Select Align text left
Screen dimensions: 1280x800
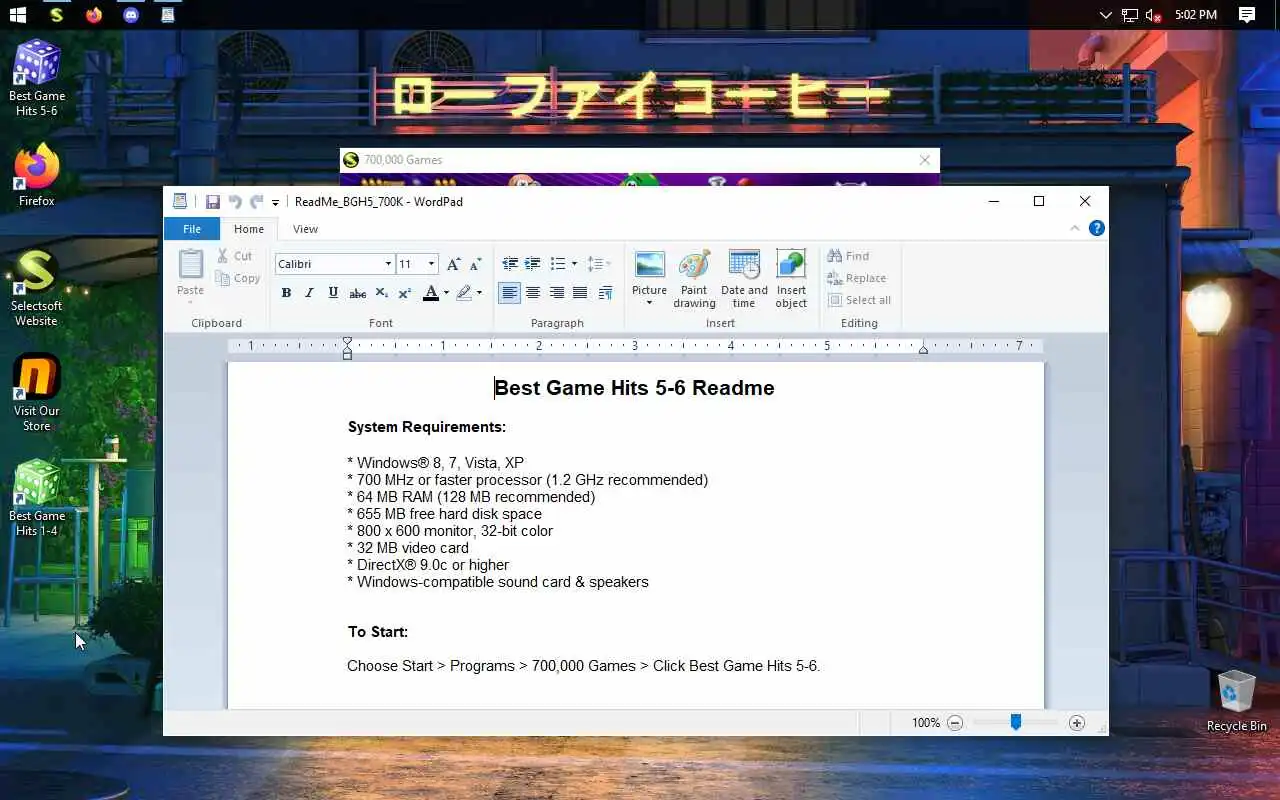click(x=510, y=293)
